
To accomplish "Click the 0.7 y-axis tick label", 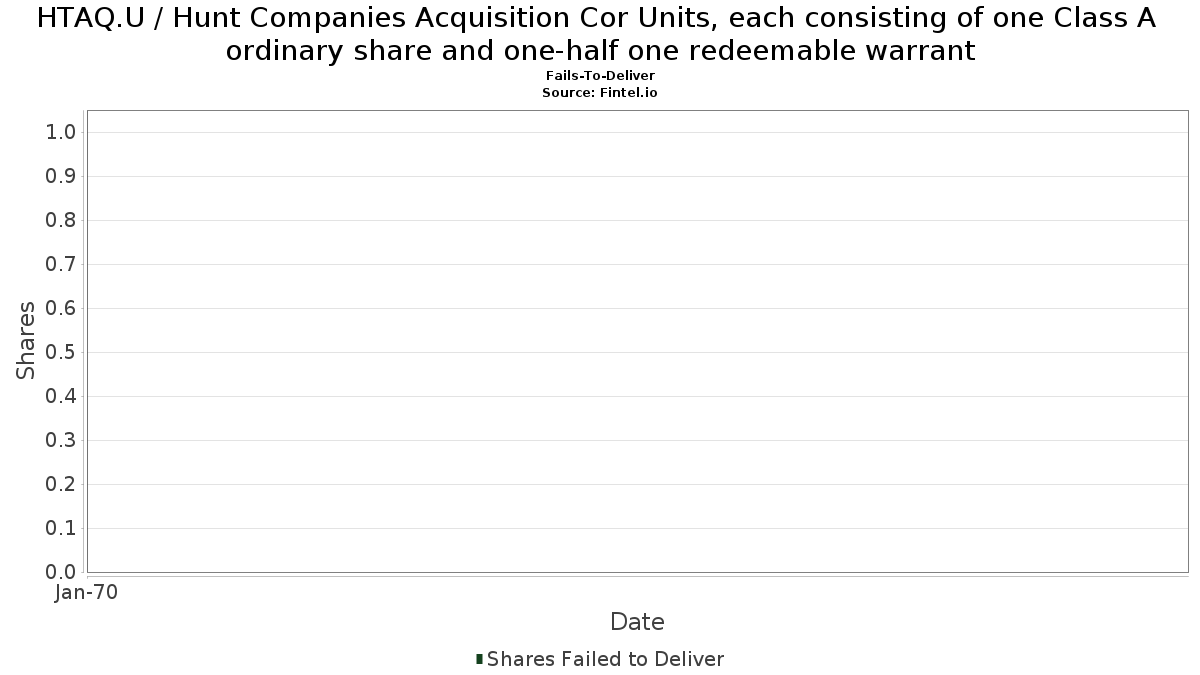I will tap(62, 264).
